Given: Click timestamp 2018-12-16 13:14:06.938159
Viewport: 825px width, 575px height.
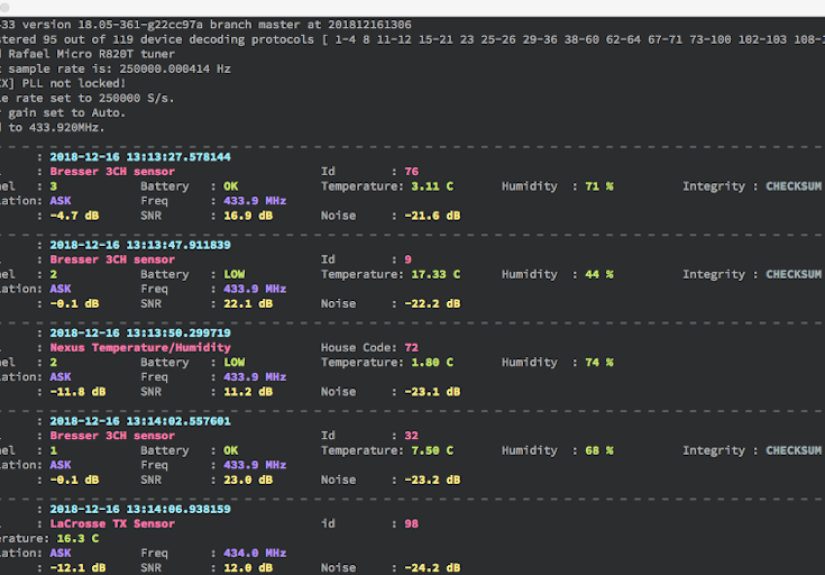Looking at the screenshot, I should pyautogui.click(x=140, y=509).
